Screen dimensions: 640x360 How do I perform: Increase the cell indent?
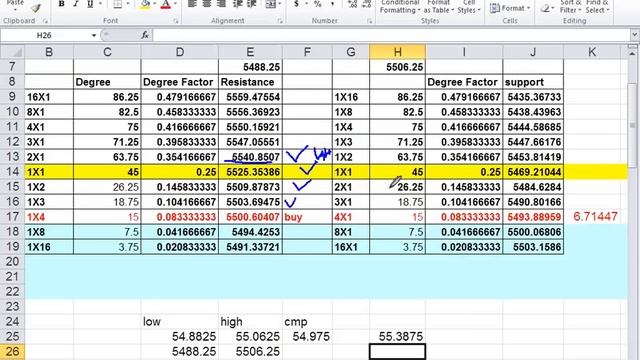[x=252, y=4]
